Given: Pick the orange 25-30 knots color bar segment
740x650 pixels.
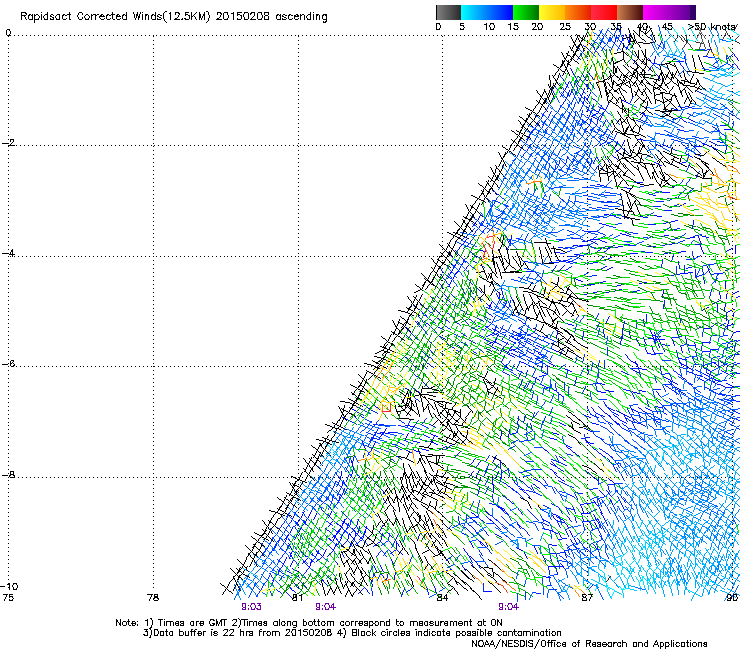Looking at the screenshot, I should click(x=578, y=12).
